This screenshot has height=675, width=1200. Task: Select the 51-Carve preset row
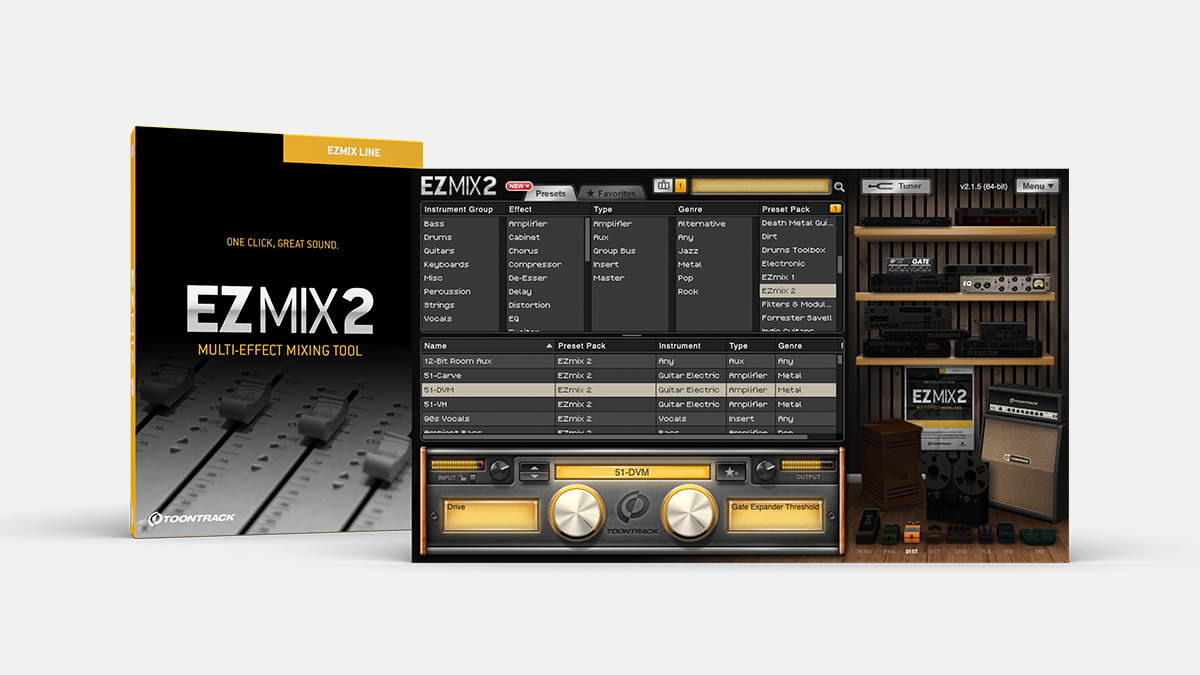coord(628,375)
